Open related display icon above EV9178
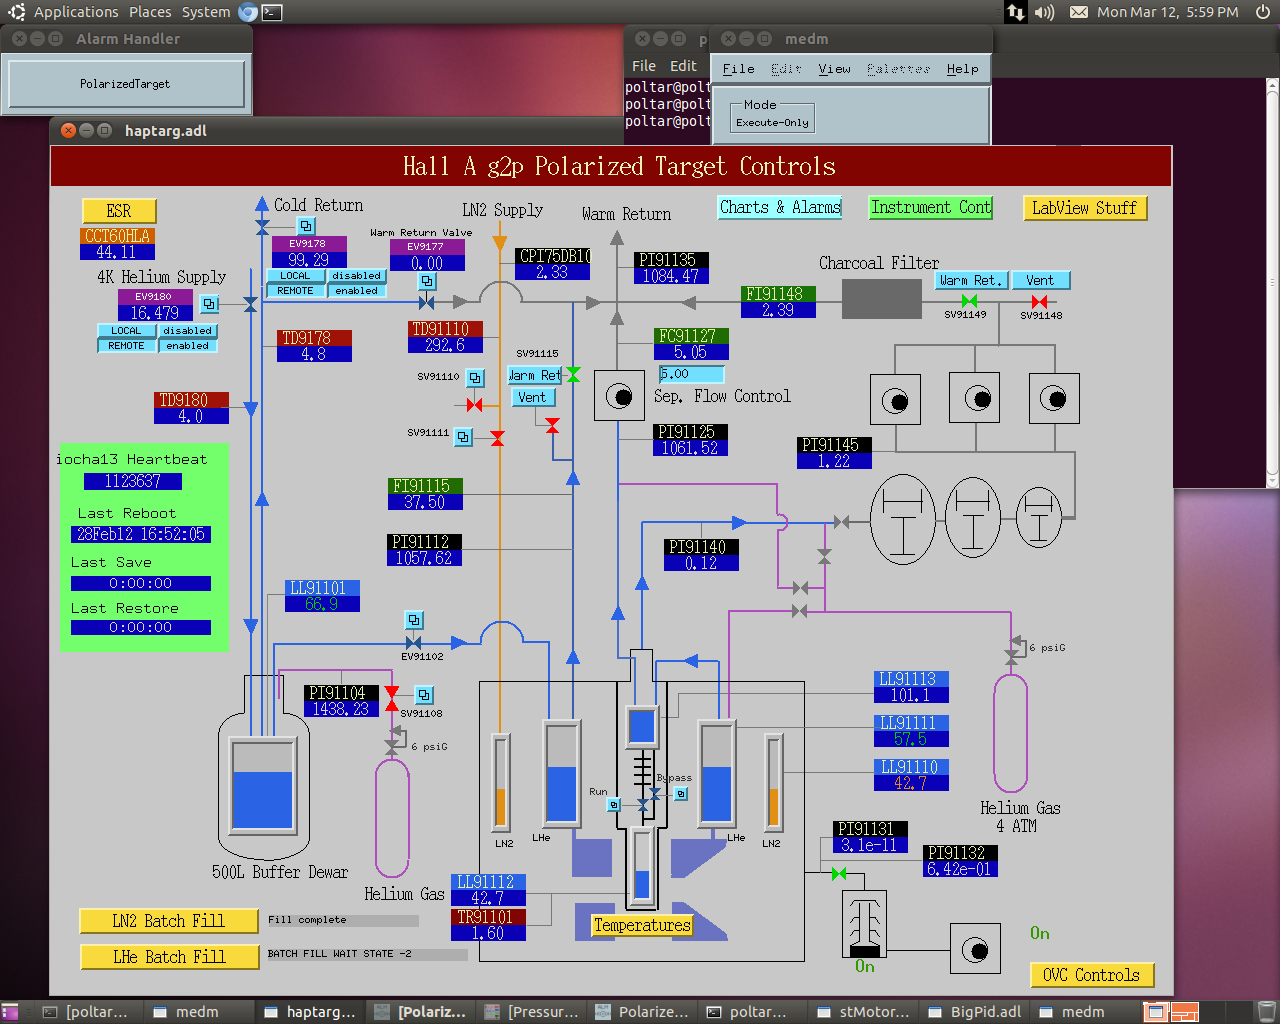 click(306, 226)
